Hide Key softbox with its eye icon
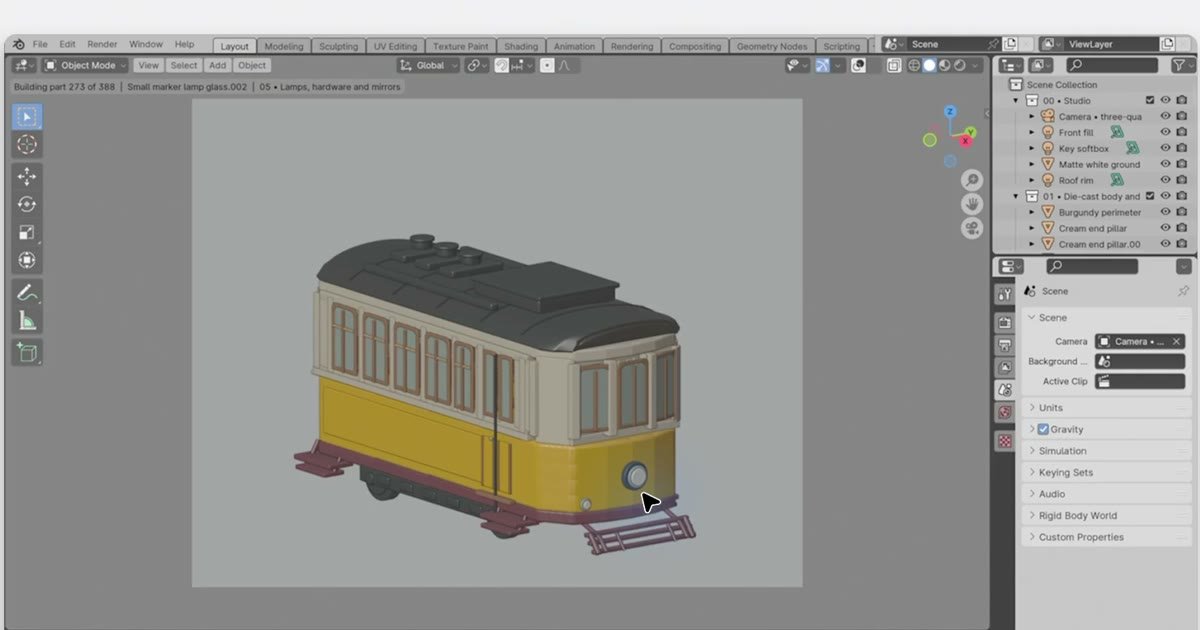The height and width of the screenshot is (630, 1200). click(1165, 148)
